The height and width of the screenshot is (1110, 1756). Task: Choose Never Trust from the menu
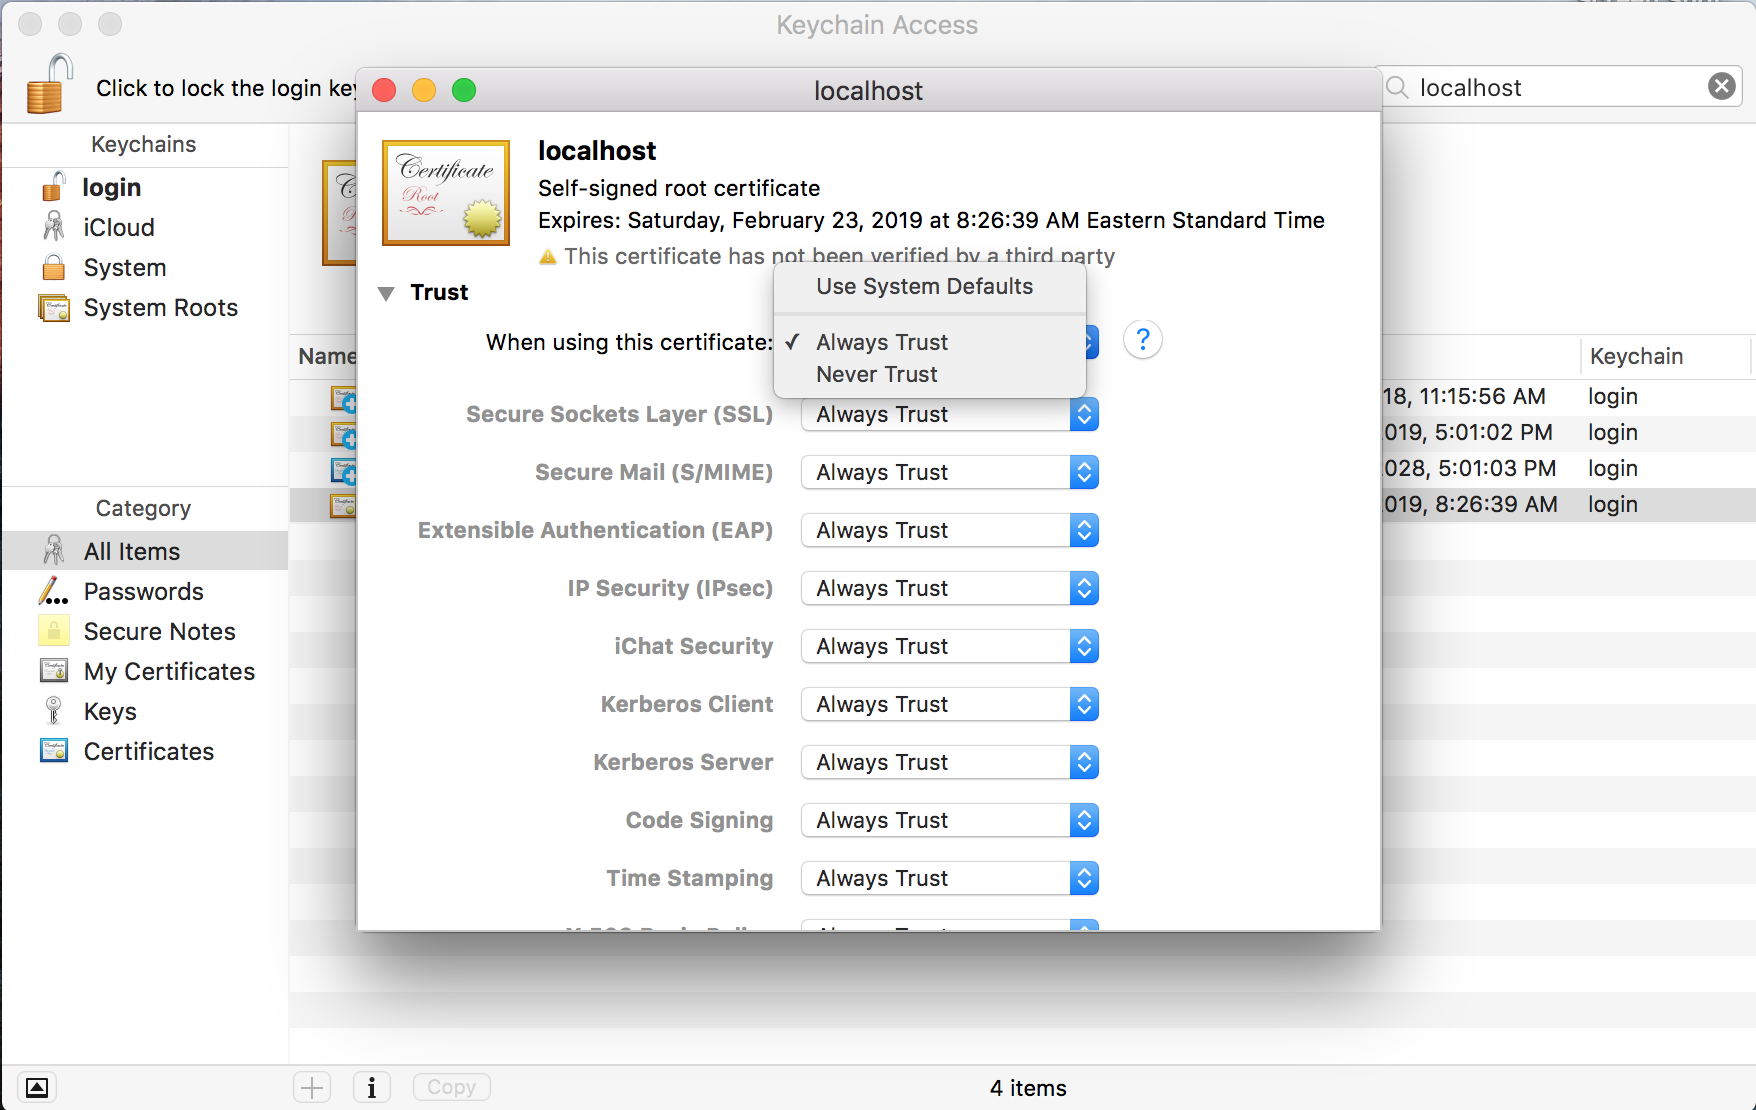click(x=876, y=375)
